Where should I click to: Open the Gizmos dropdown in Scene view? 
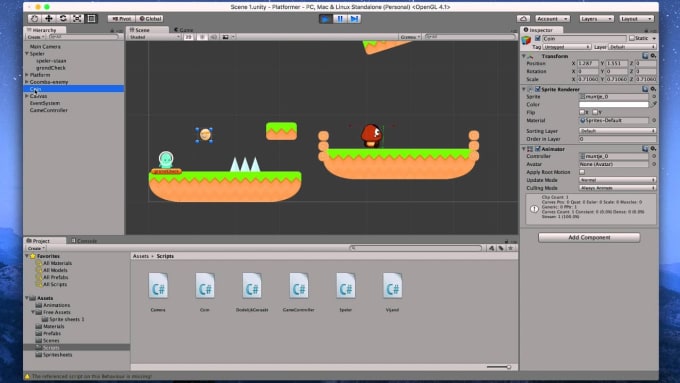point(410,37)
